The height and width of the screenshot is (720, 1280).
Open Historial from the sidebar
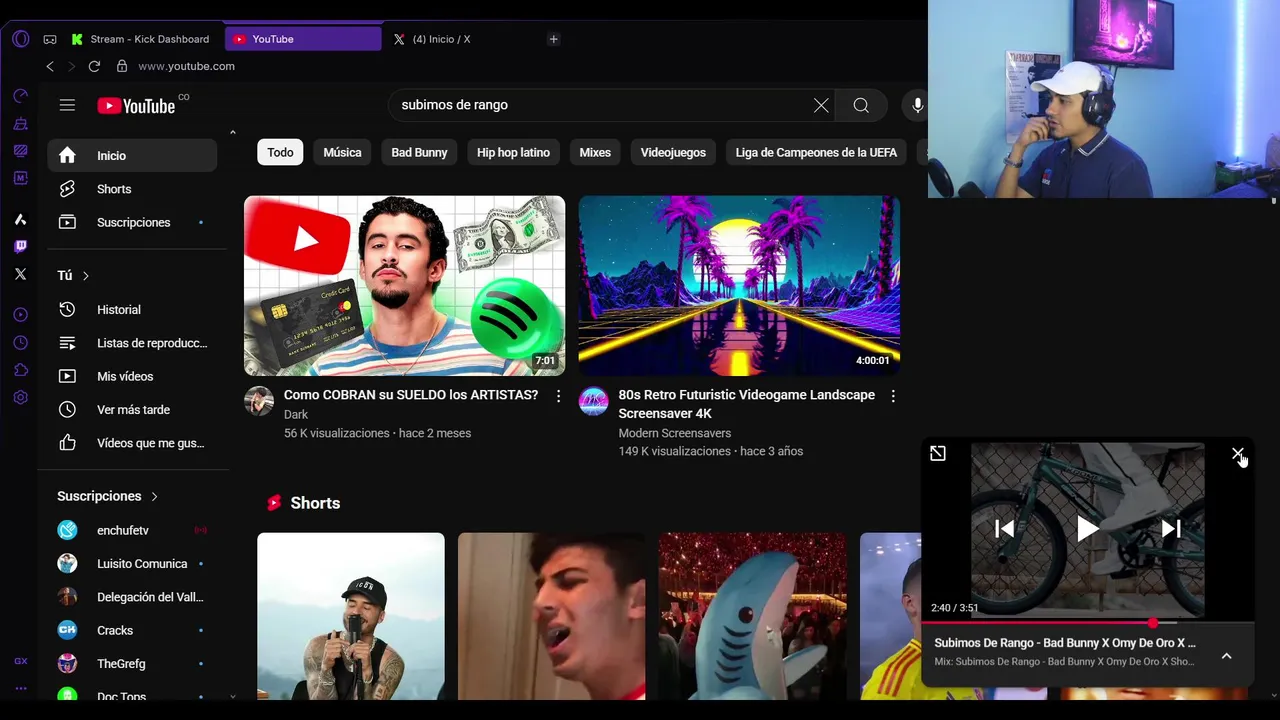point(132,310)
